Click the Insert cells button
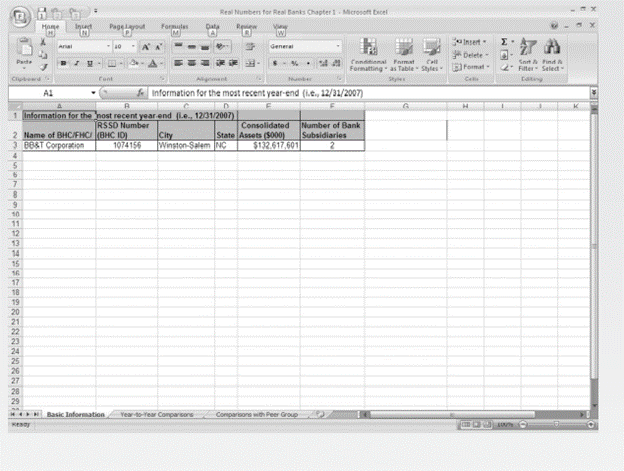Image resolution: width=624 pixels, height=471 pixels. pyautogui.click(x=470, y=42)
